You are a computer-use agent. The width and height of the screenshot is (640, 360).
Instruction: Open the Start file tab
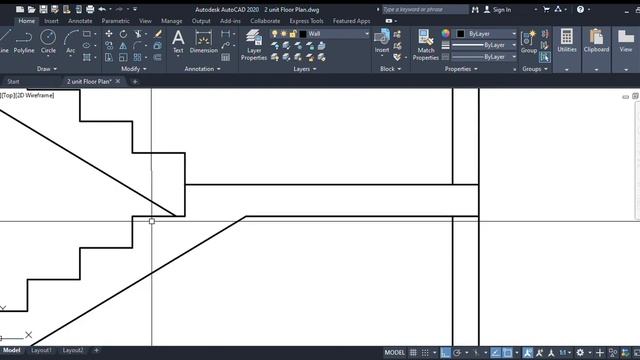point(13,82)
